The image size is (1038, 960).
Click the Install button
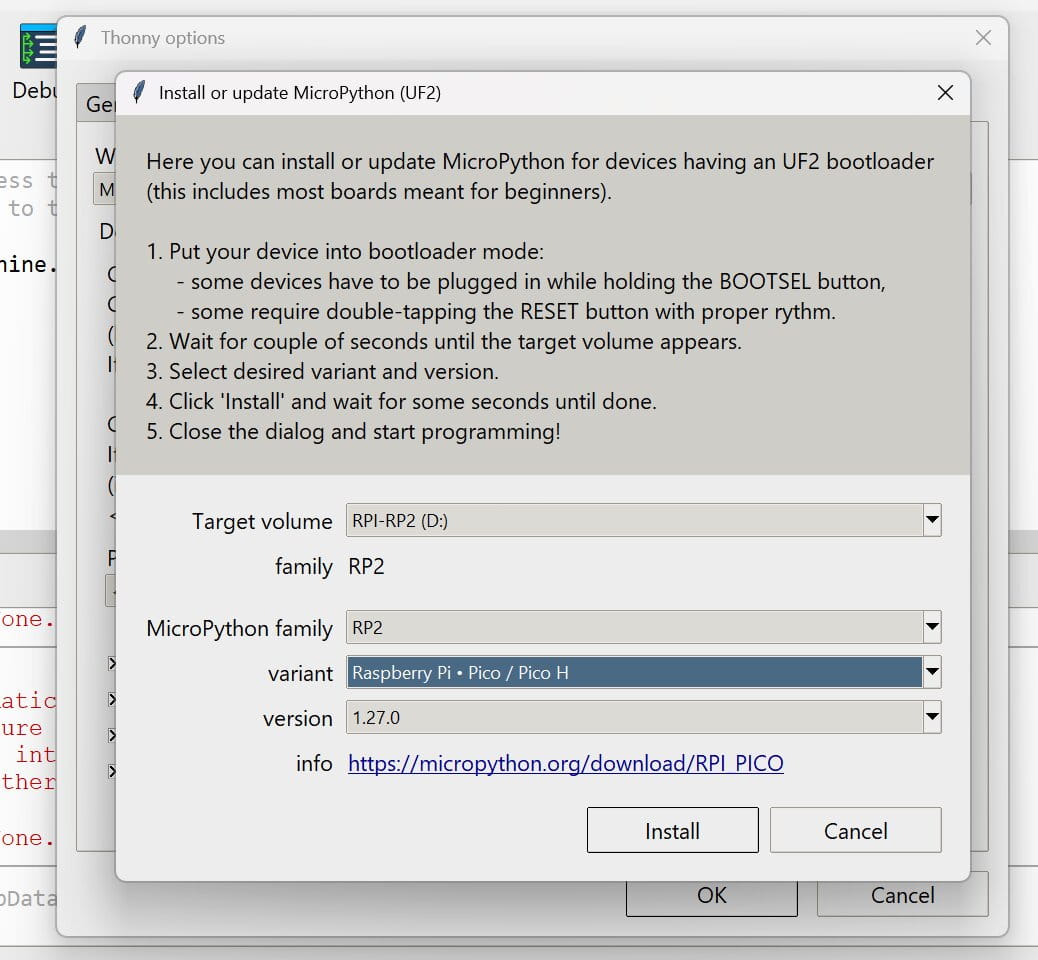click(x=672, y=830)
